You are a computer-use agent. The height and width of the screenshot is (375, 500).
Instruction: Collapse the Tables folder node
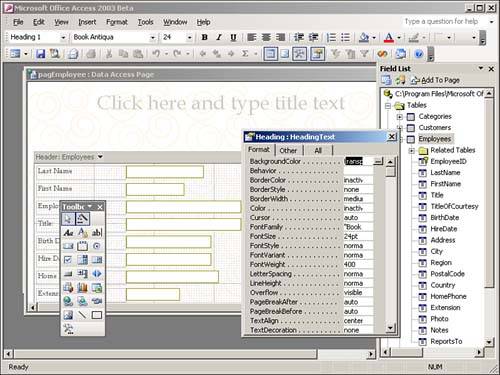click(388, 106)
